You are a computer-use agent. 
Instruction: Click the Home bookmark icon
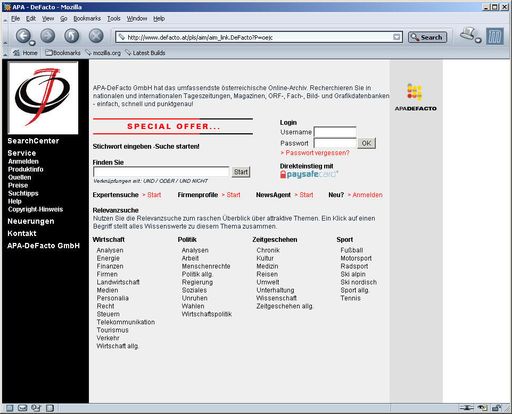pyautogui.click(x=25, y=53)
